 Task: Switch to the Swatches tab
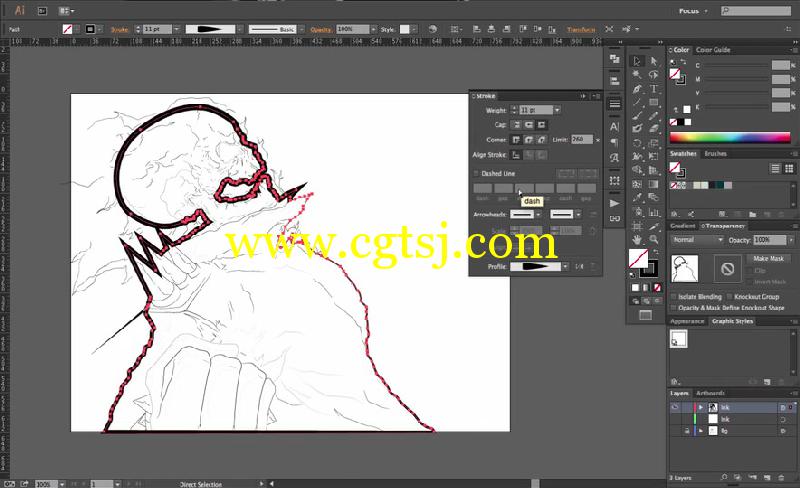(683, 154)
